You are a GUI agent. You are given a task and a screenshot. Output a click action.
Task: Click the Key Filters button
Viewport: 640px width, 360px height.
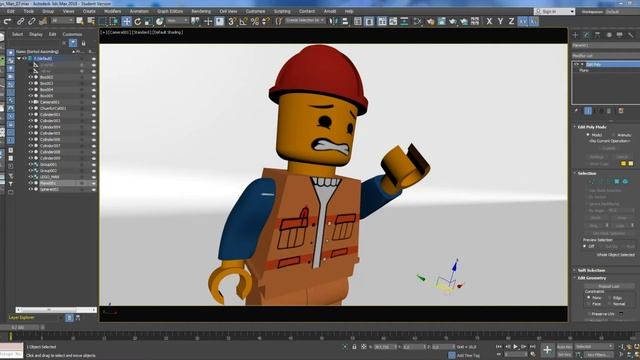pyautogui.click(x=599, y=355)
